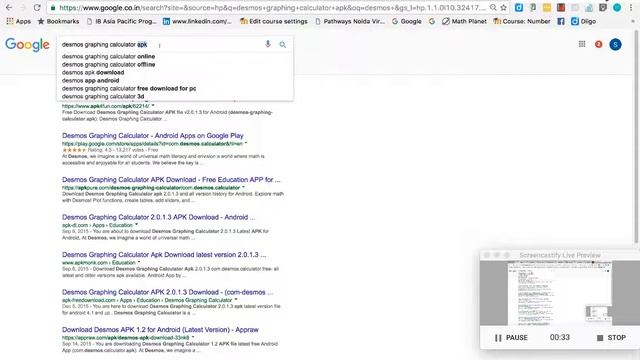Open 'Android Apps on Google Play' result

pyautogui.click(x=153, y=136)
